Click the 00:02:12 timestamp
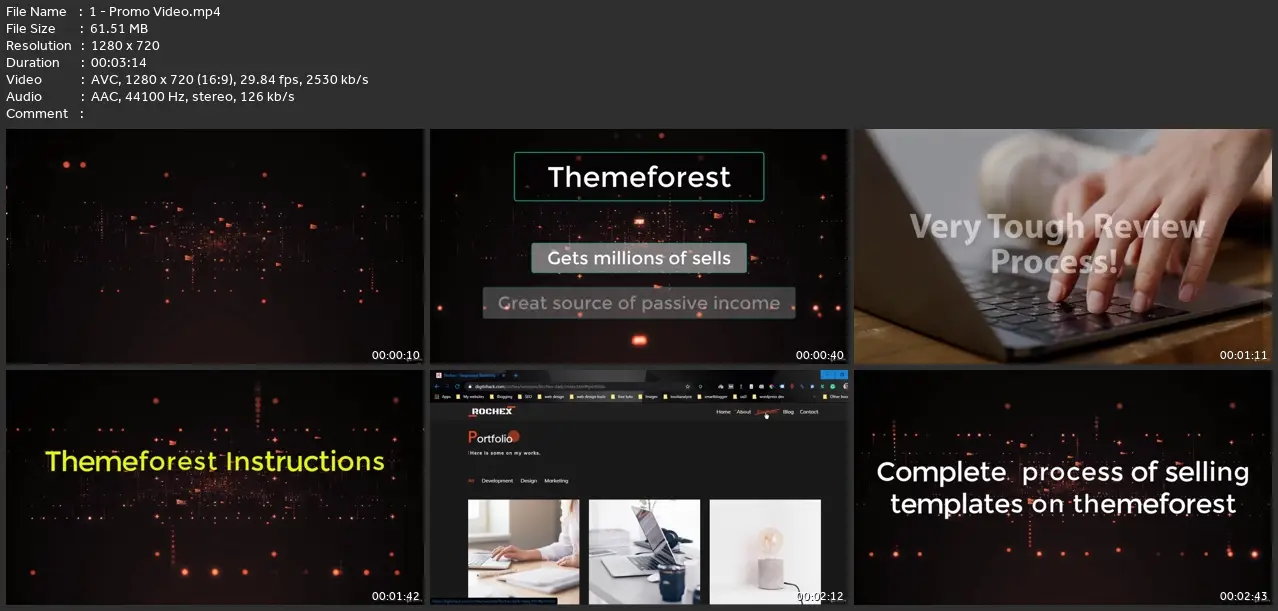This screenshot has height=611, width=1278. click(819, 597)
